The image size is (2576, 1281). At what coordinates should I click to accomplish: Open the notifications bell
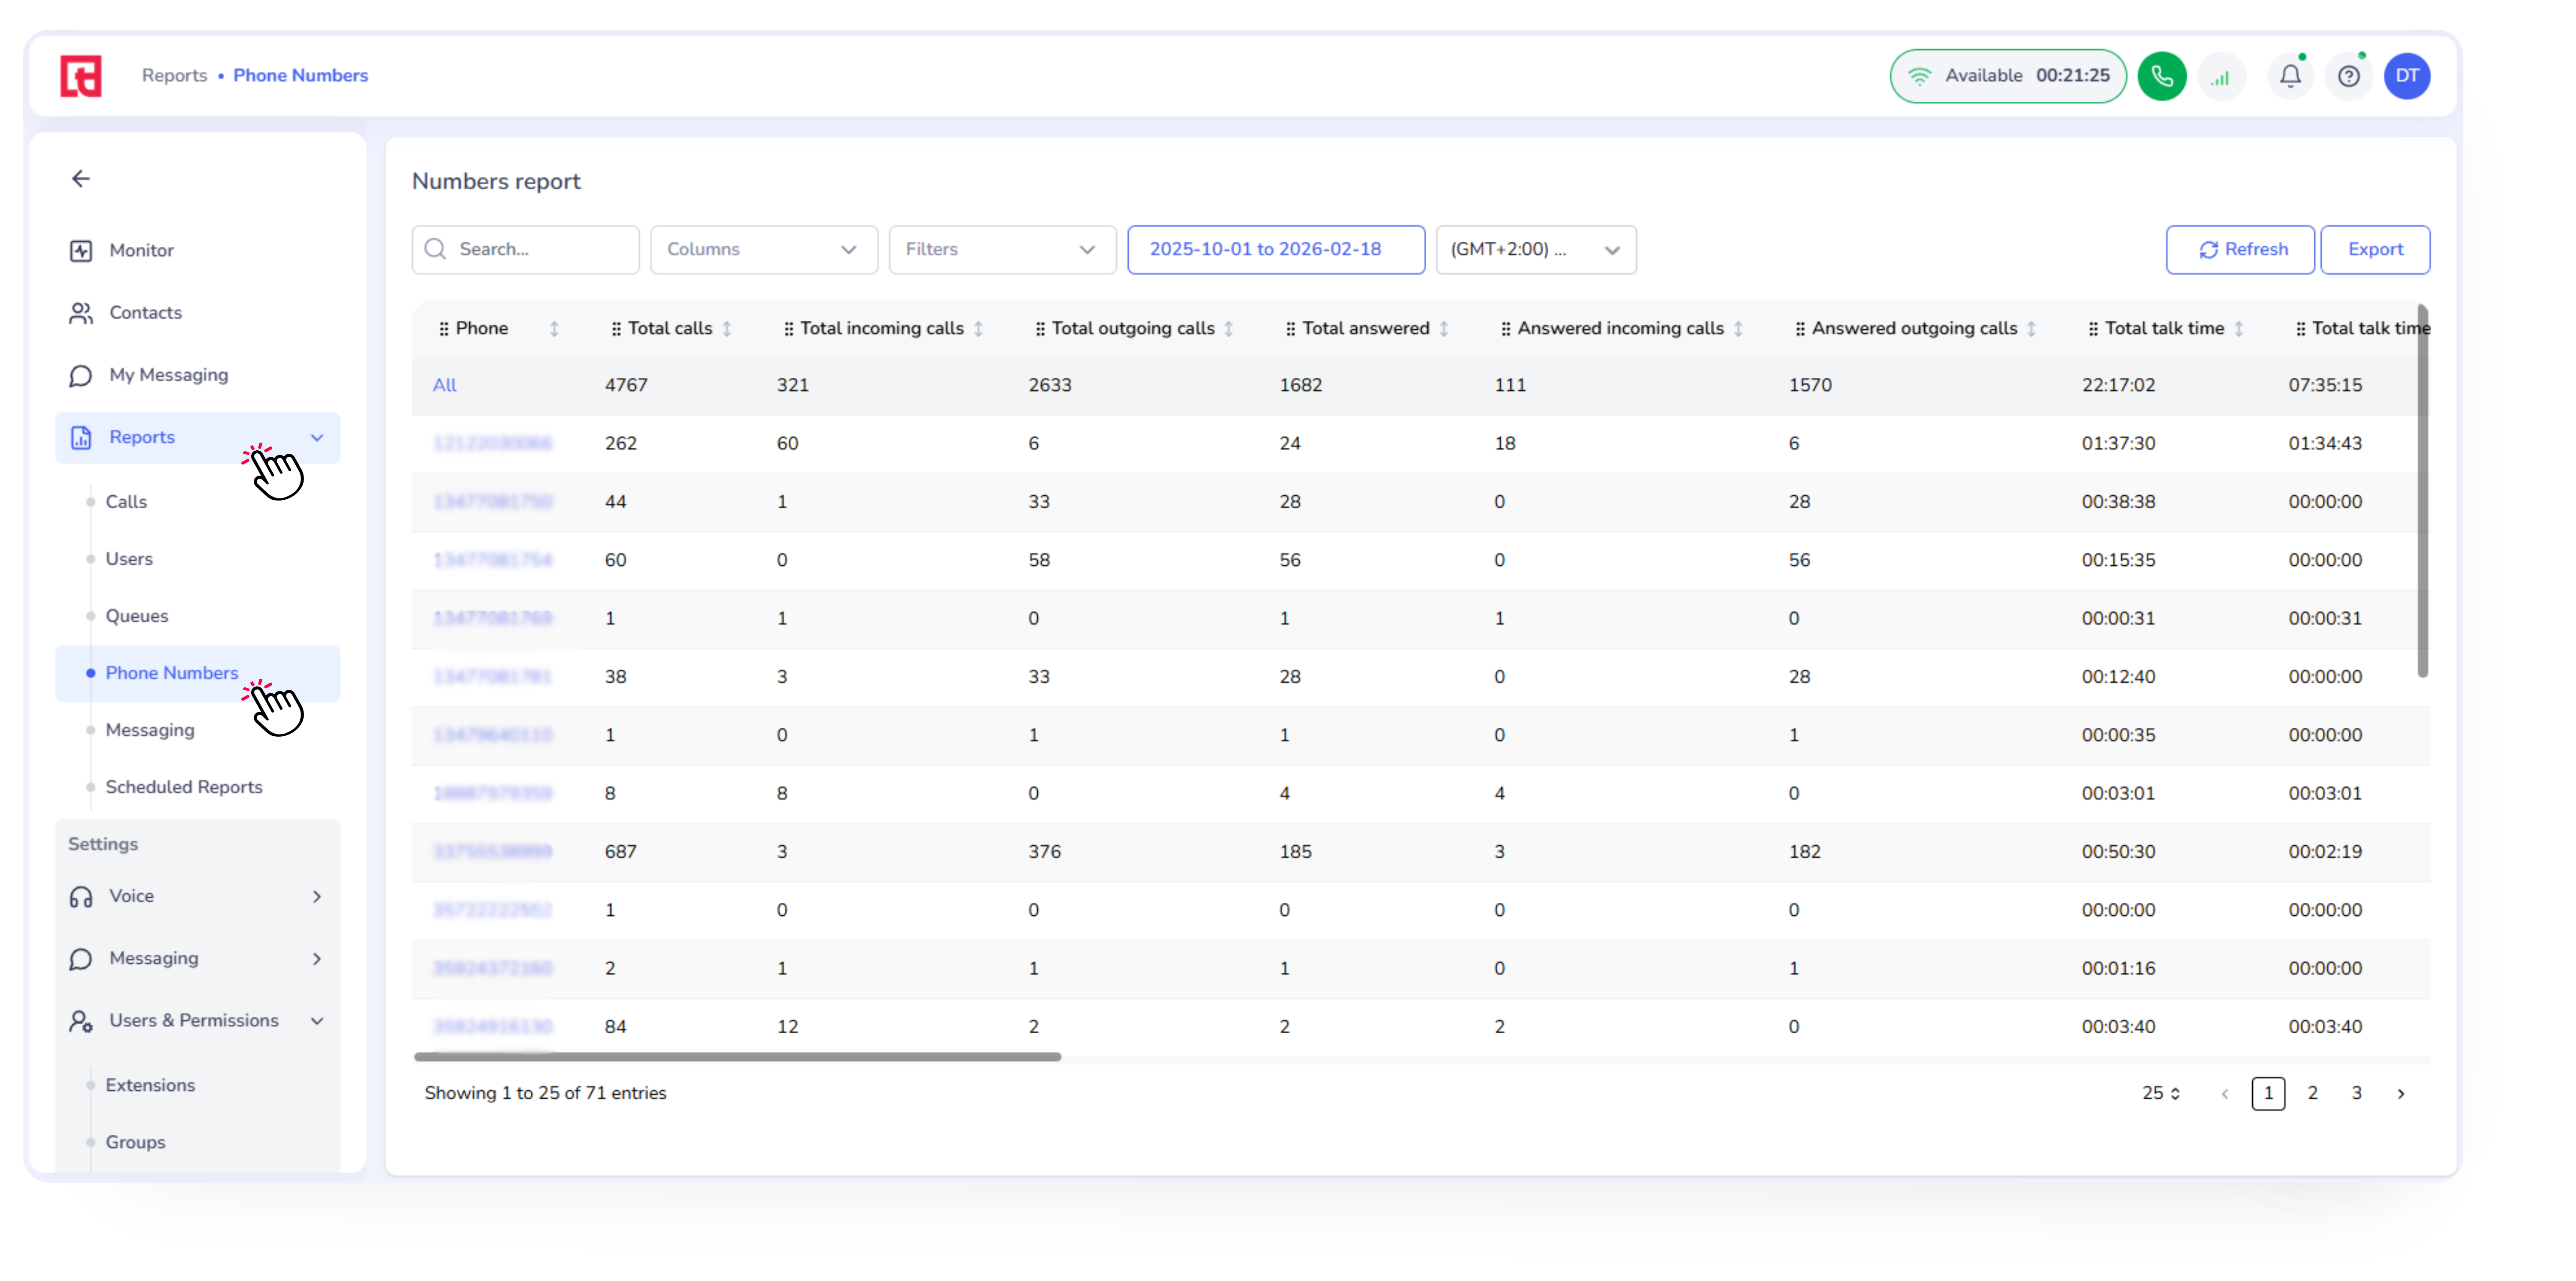[2290, 76]
